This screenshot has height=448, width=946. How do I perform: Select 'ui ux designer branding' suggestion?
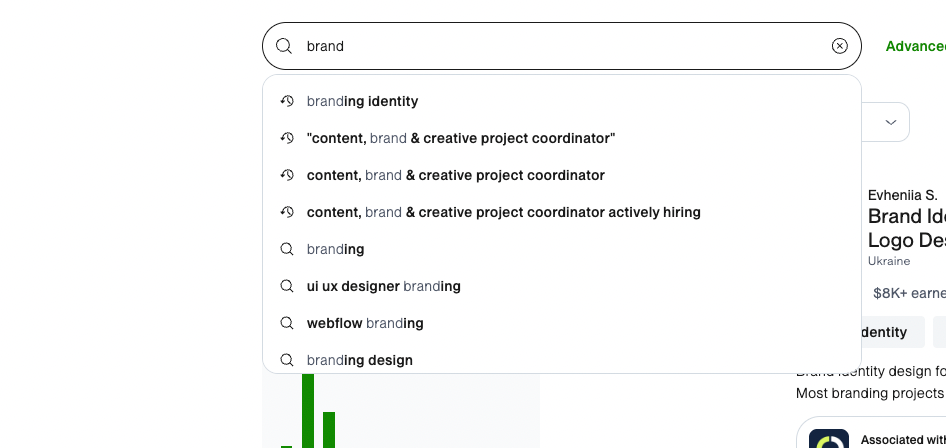click(562, 286)
